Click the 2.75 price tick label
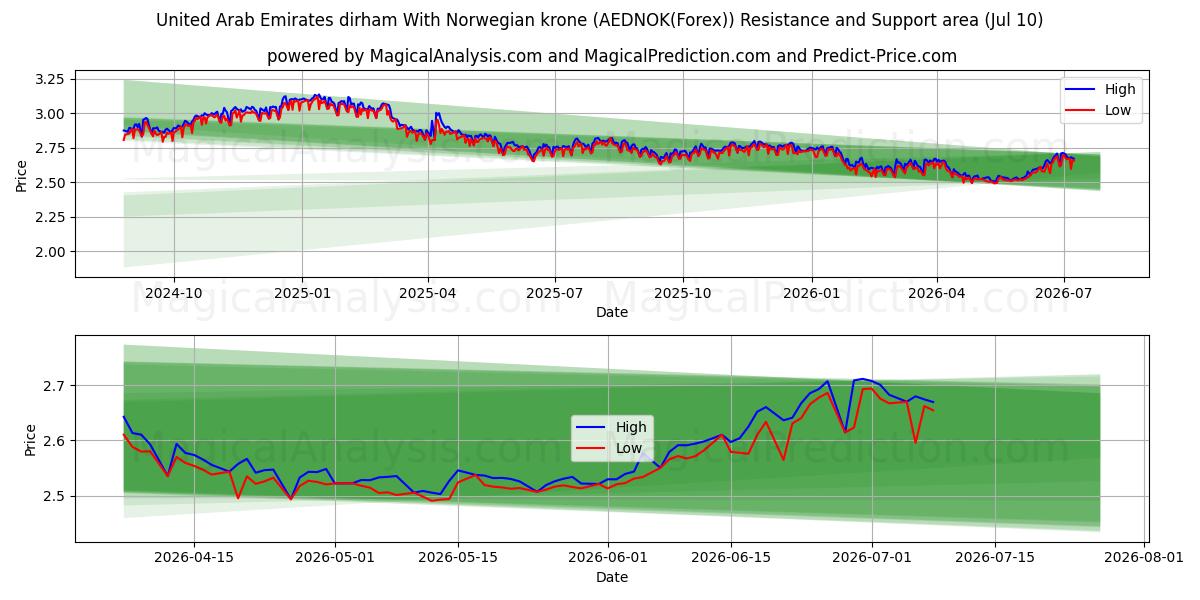 [50, 148]
